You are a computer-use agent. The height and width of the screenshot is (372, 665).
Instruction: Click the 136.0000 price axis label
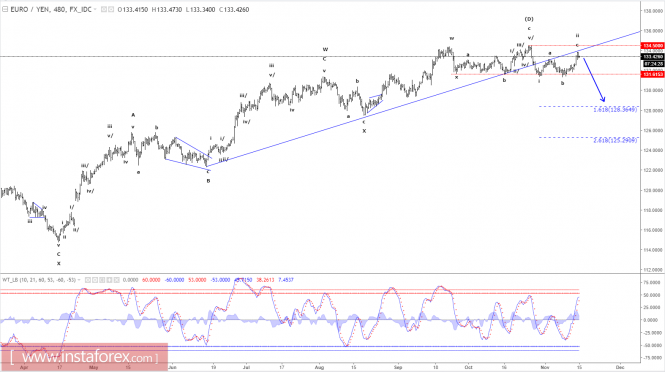(653, 31)
